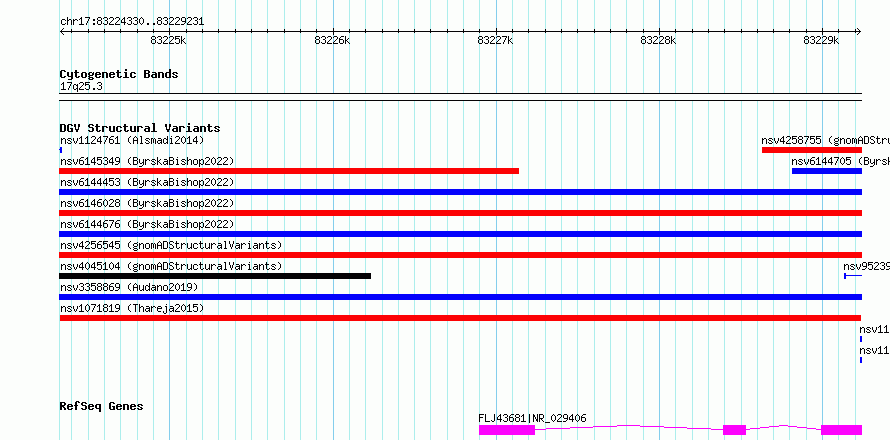Viewport: 890px width, 440px height.
Task: Click the nsv1124761 (Alsmadi2014) label
Action: (132, 140)
